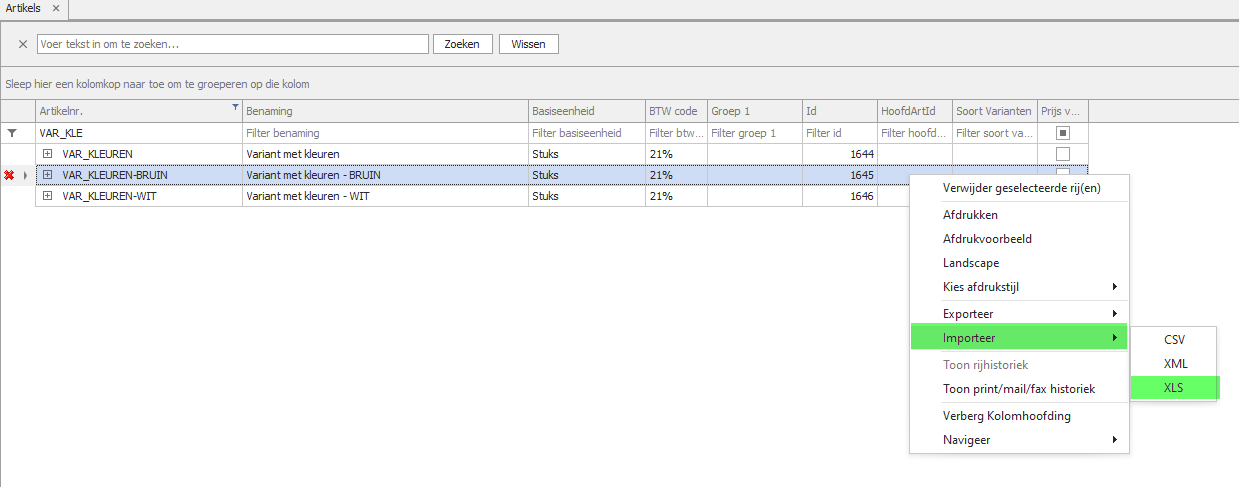Open the filter icon in Artikelnr. header
Screen dimensions: 1239x487
point(235,106)
